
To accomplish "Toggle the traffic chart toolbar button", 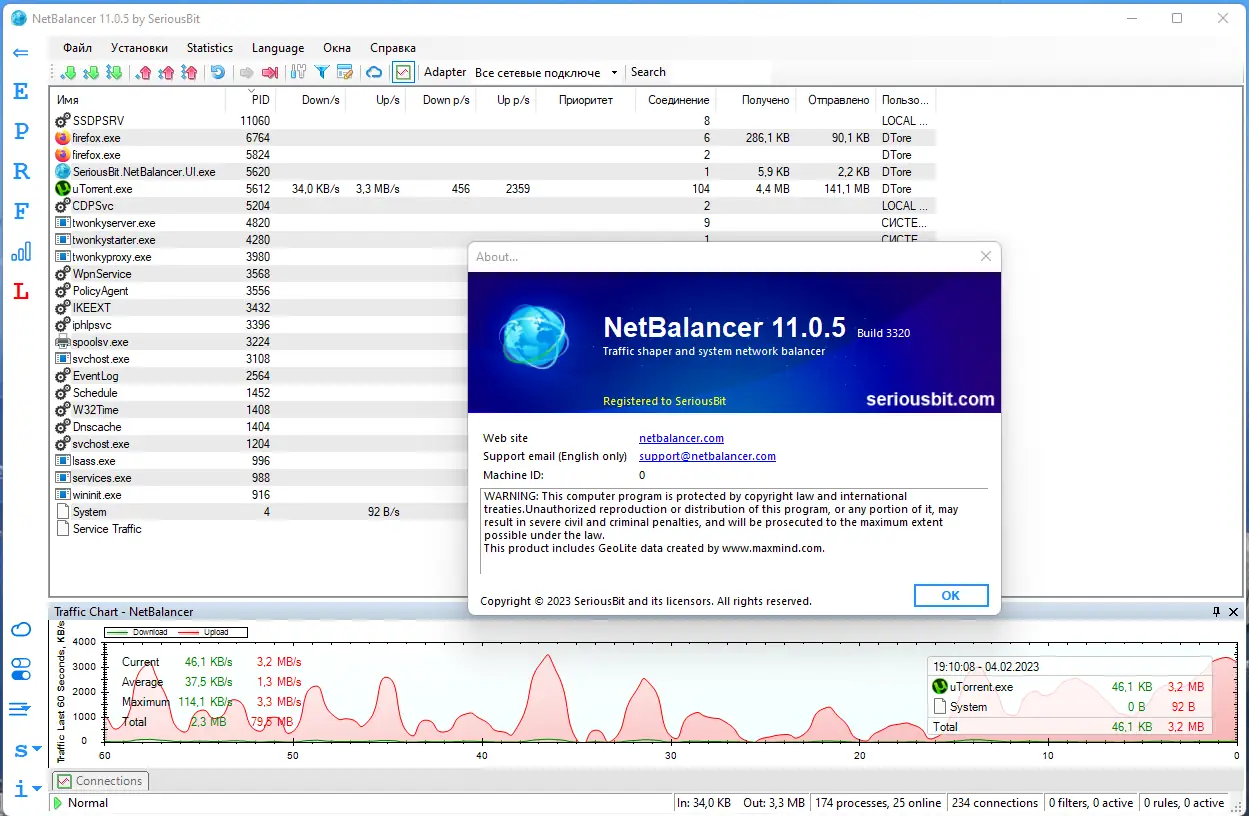I will pos(403,72).
